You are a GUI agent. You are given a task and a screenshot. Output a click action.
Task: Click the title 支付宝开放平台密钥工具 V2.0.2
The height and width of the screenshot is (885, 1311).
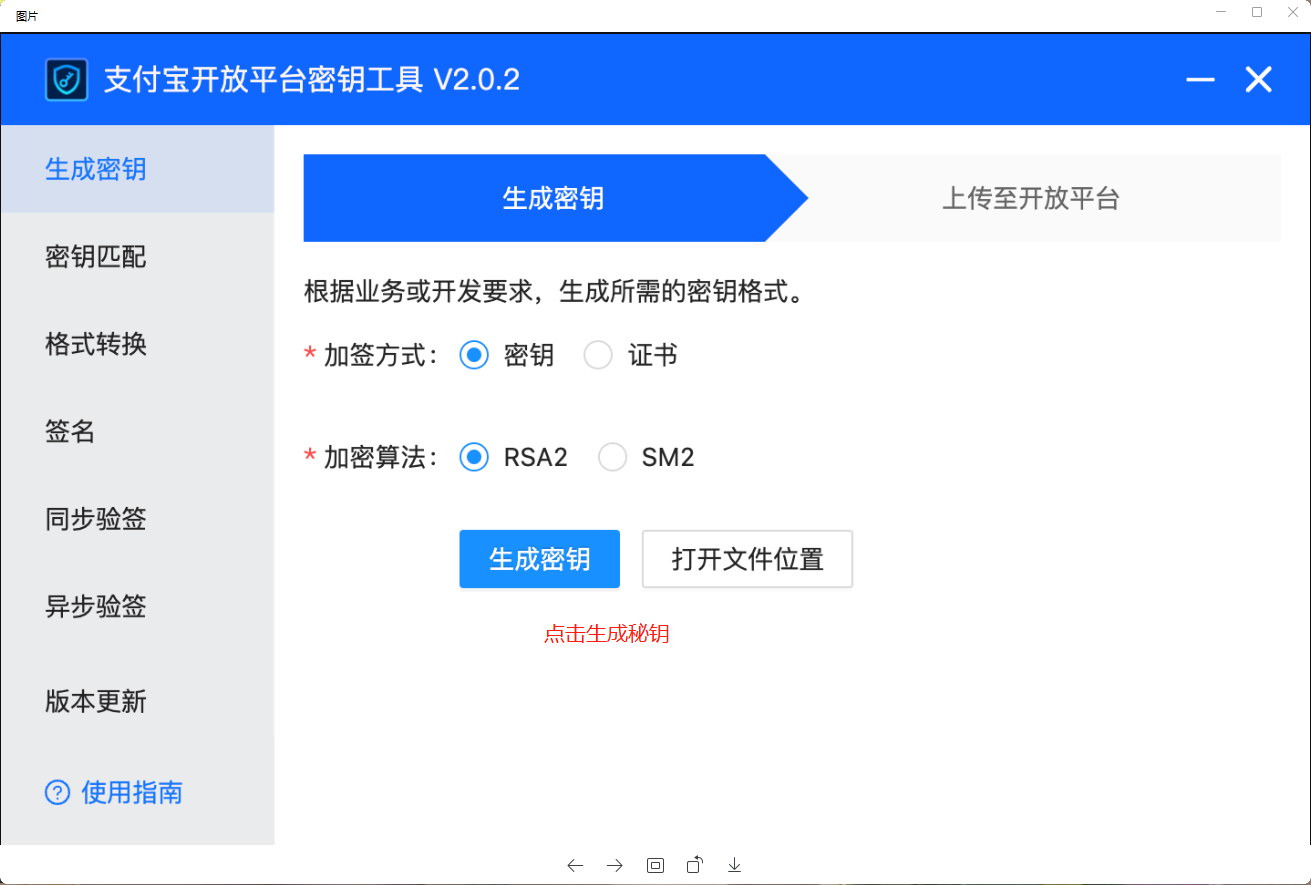312,80
